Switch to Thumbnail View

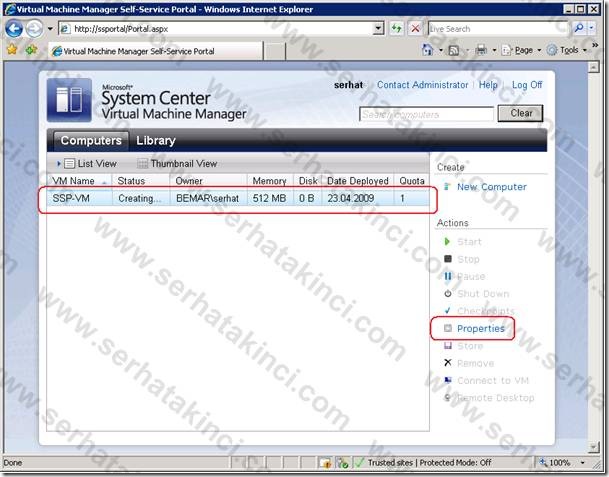pyautogui.click(x=177, y=164)
